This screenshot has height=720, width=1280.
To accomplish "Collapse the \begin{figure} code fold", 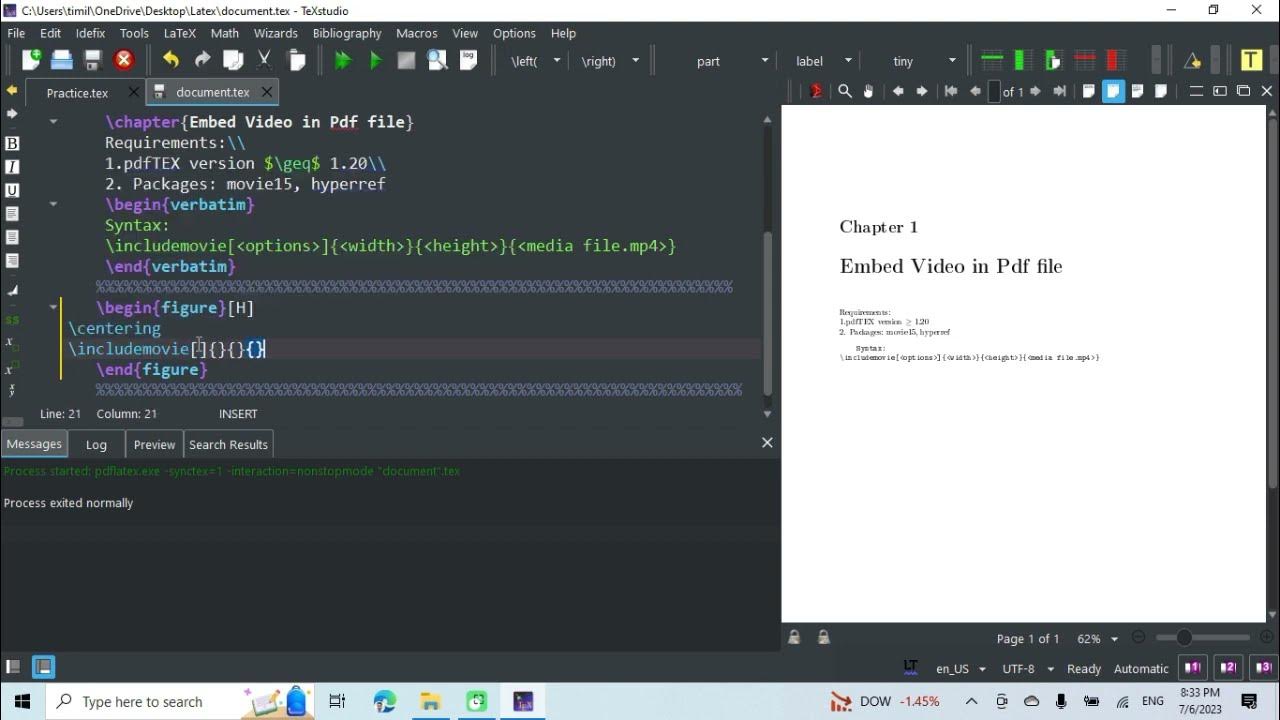I will pyautogui.click(x=53, y=307).
